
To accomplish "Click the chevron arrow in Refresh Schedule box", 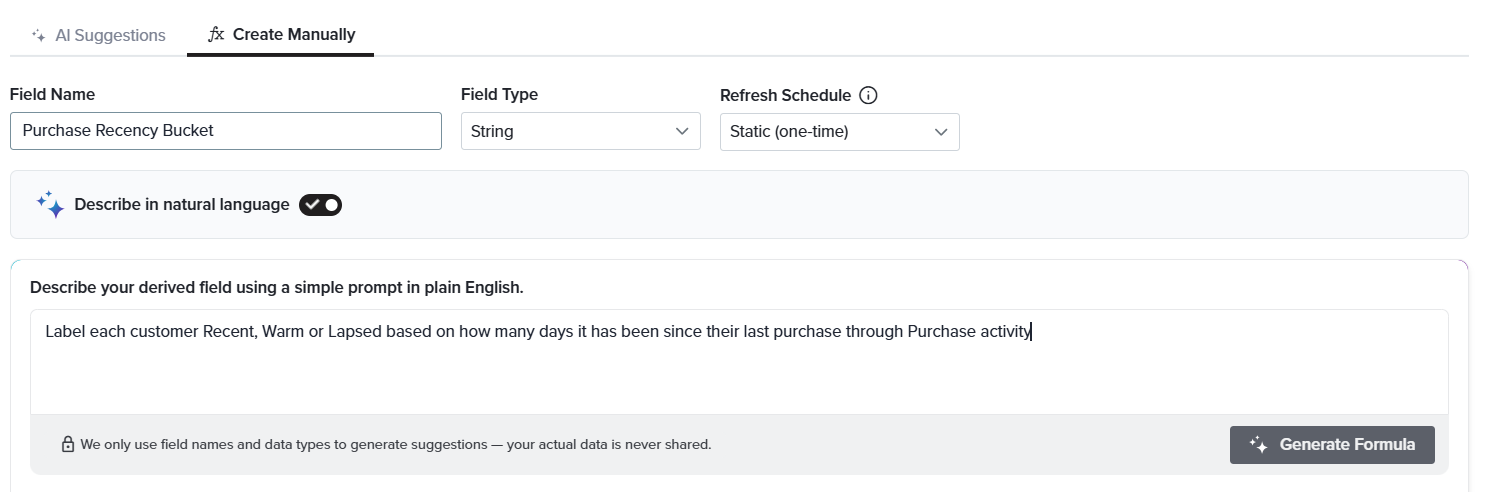I will coord(941,131).
